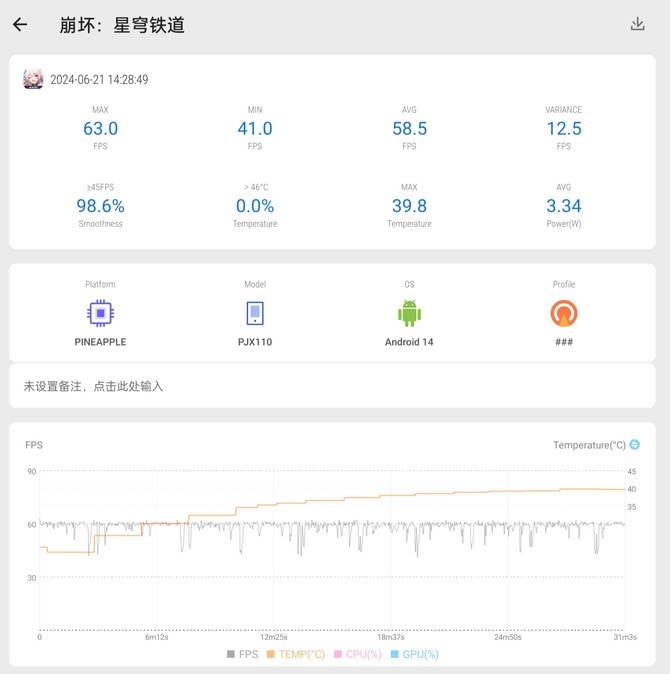
Task: Click the Android 14 robot icon
Action: click(409, 313)
